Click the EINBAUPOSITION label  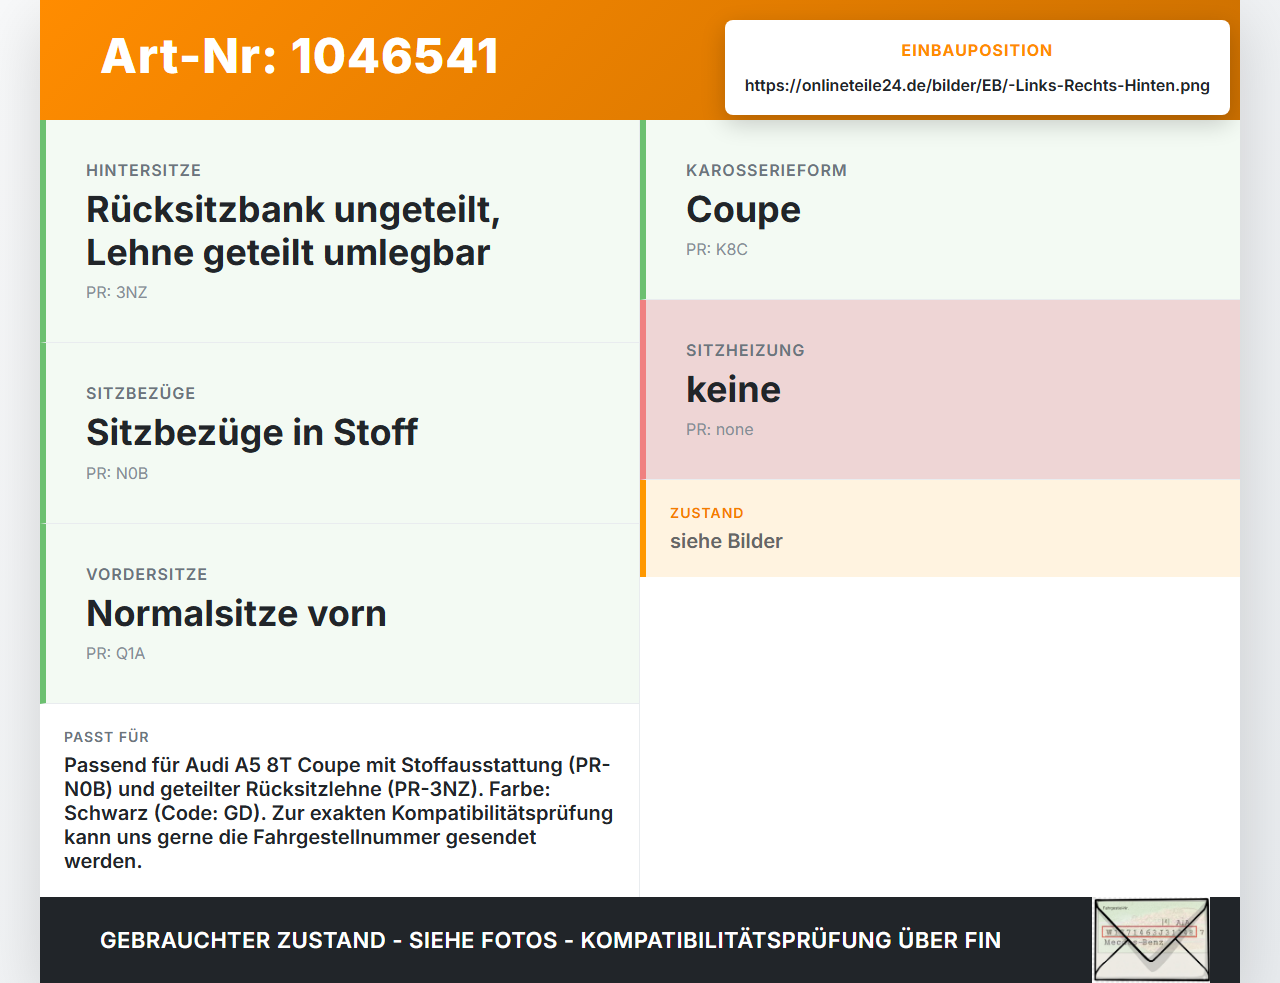coord(977,51)
